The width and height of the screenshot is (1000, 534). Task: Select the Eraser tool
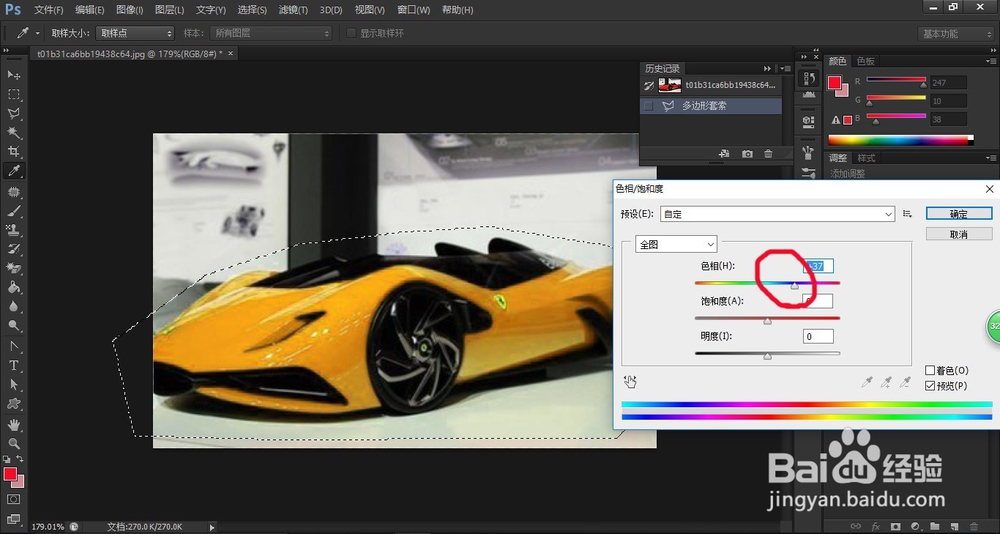click(x=13, y=268)
